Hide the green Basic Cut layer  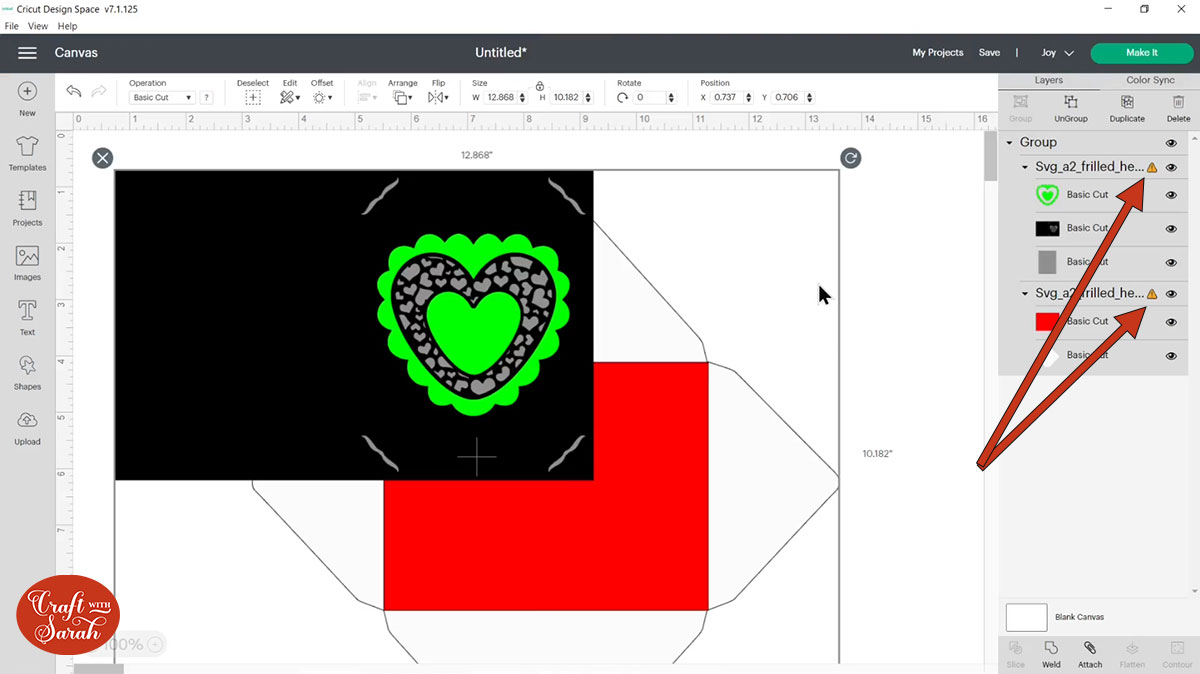[1170, 195]
